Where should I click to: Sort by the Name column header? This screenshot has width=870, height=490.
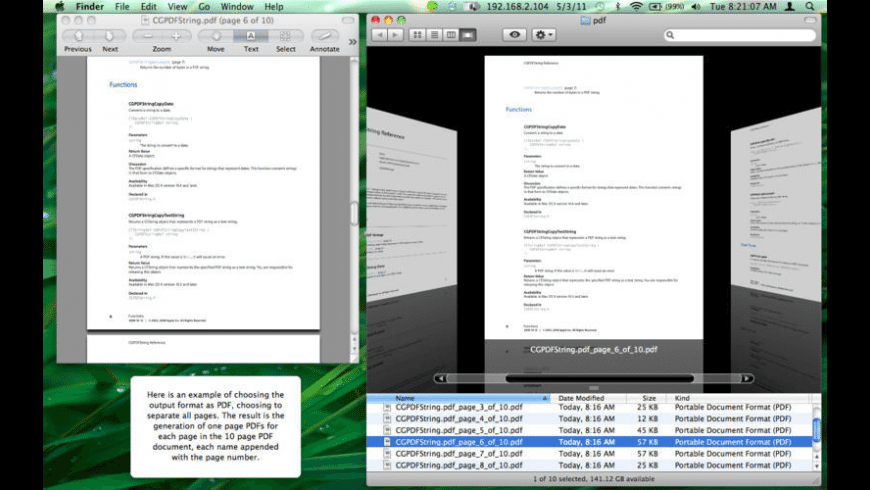click(458, 398)
